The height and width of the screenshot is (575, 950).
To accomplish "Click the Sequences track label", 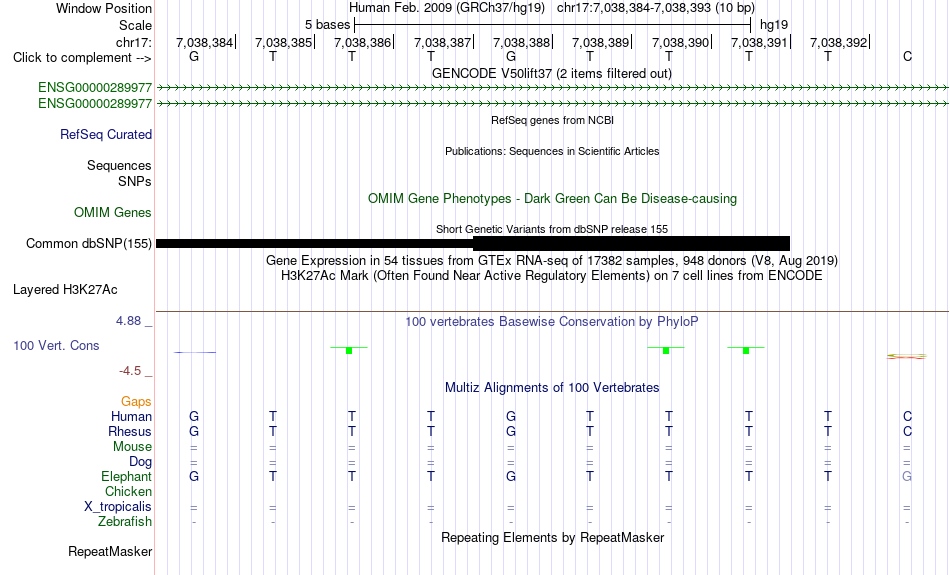I will click(119, 165).
